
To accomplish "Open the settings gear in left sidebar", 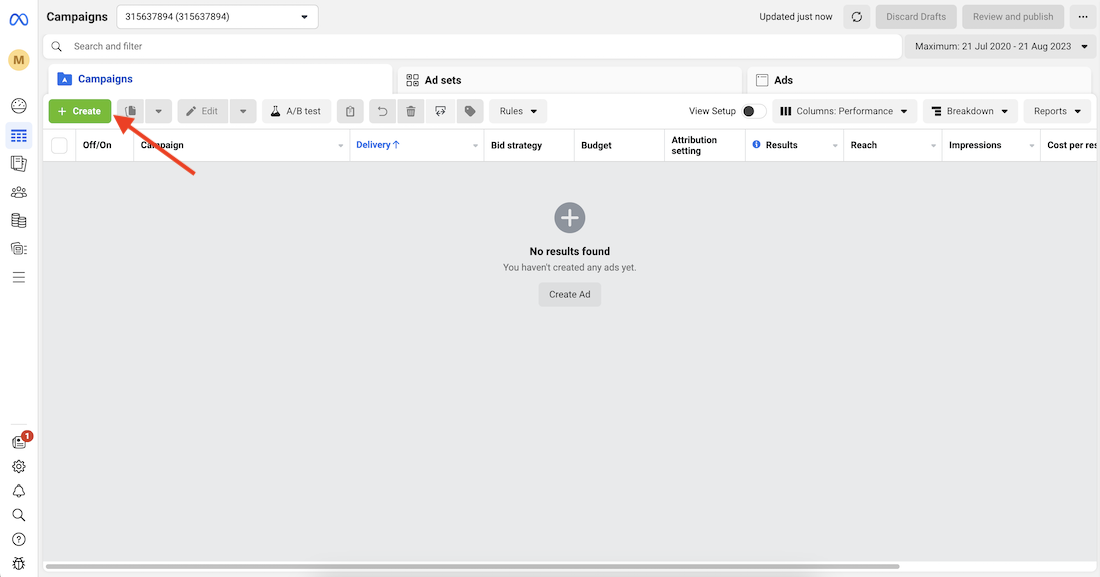I will [18, 466].
